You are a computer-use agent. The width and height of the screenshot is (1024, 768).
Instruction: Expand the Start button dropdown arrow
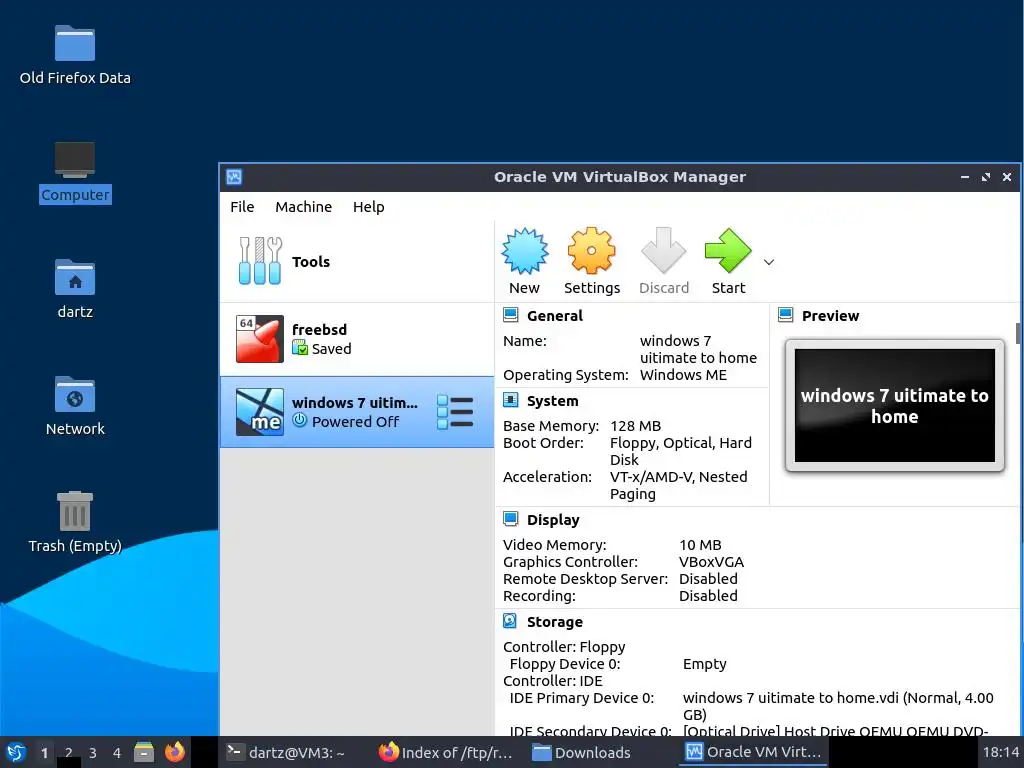[x=769, y=262]
